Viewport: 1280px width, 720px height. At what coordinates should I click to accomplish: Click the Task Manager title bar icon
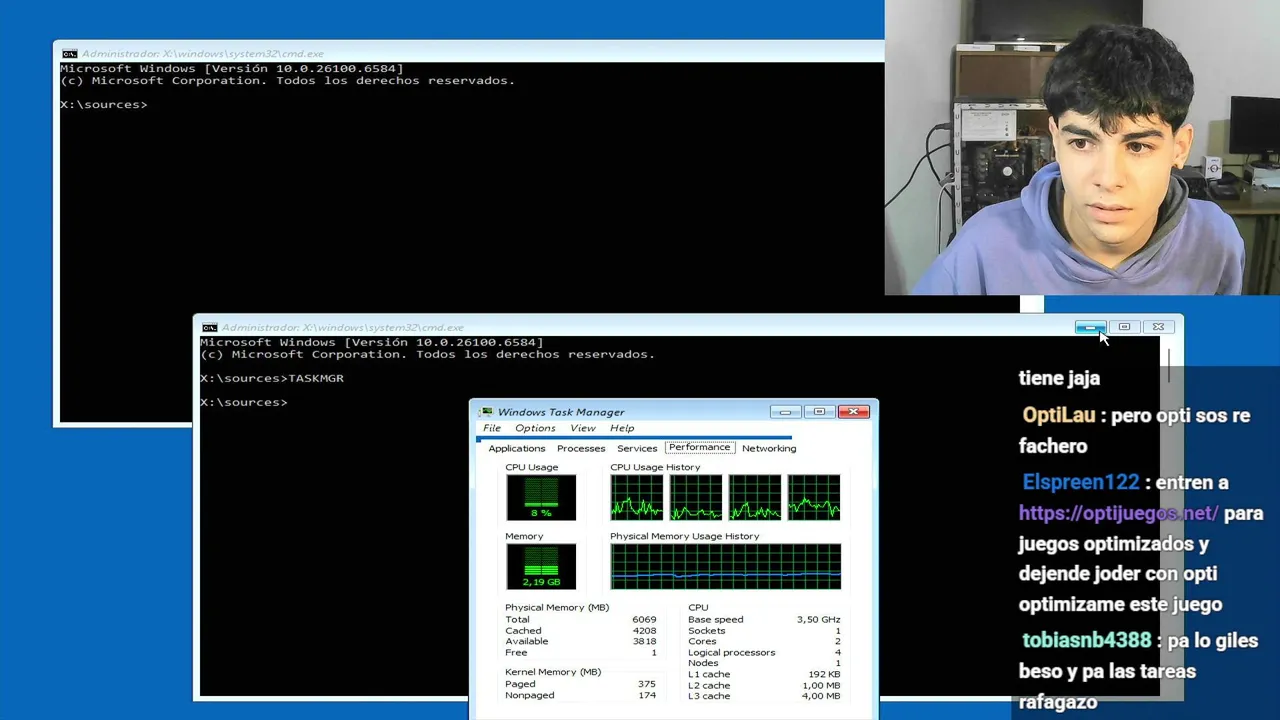(486, 412)
